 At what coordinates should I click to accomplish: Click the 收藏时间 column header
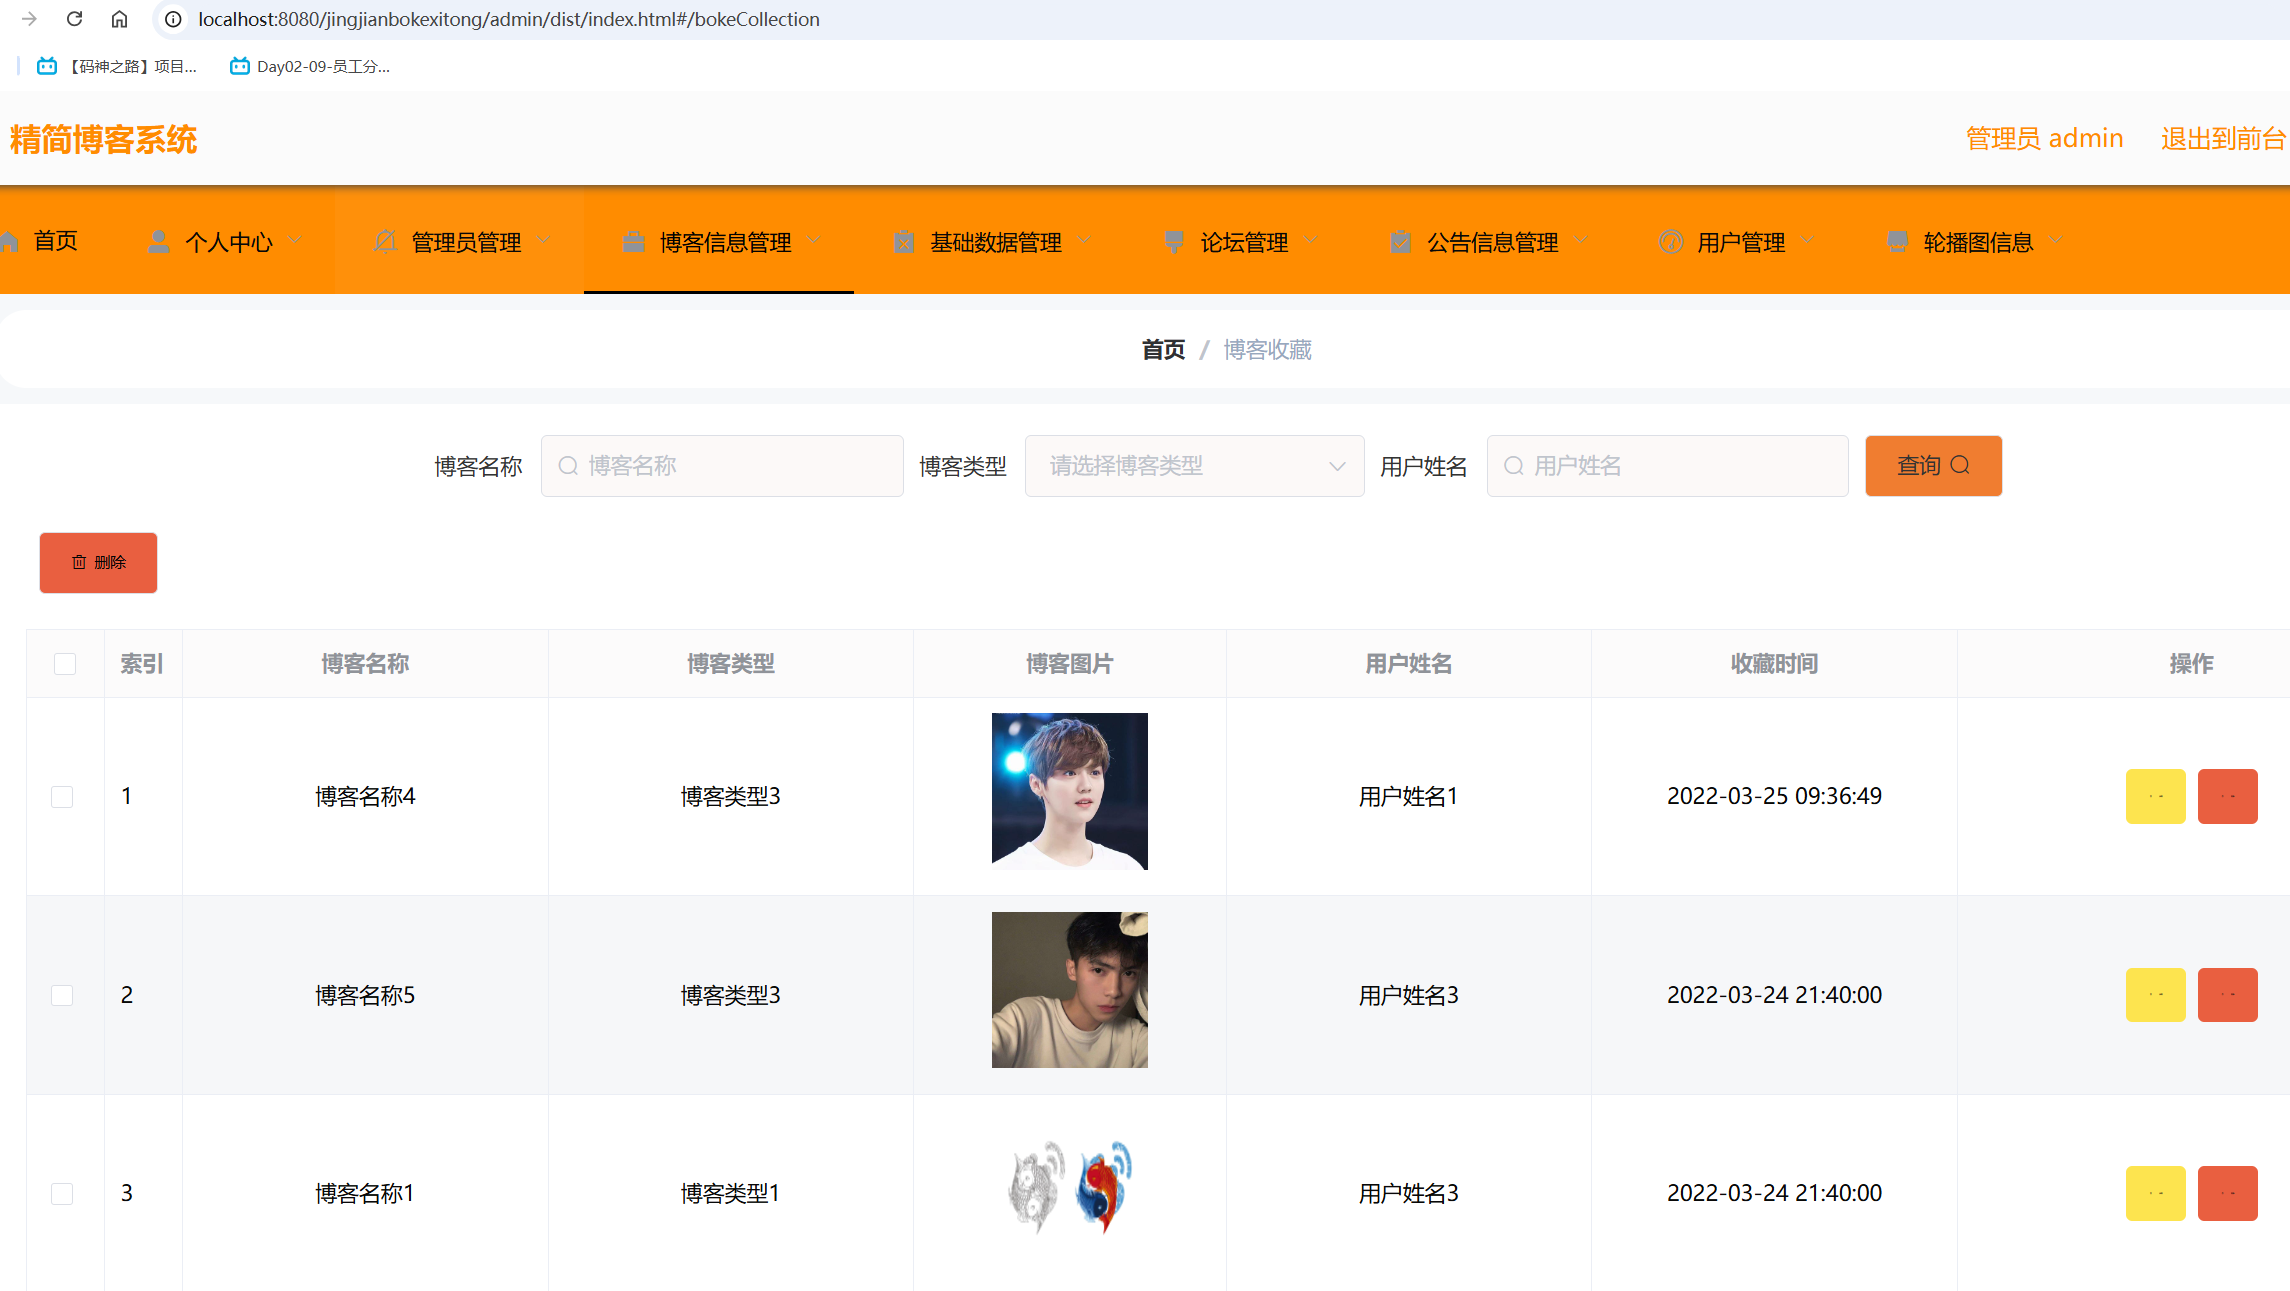(x=1774, y=664)
